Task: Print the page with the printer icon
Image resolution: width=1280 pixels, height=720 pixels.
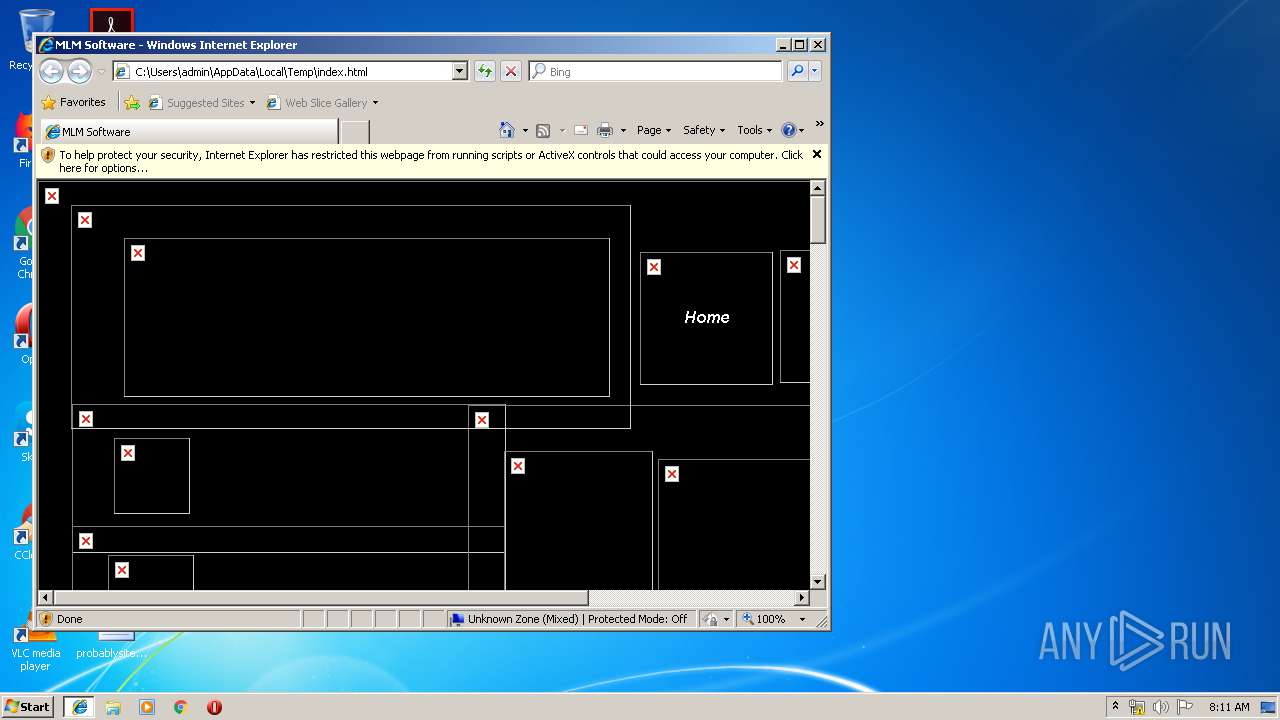Action: point(605,130)
